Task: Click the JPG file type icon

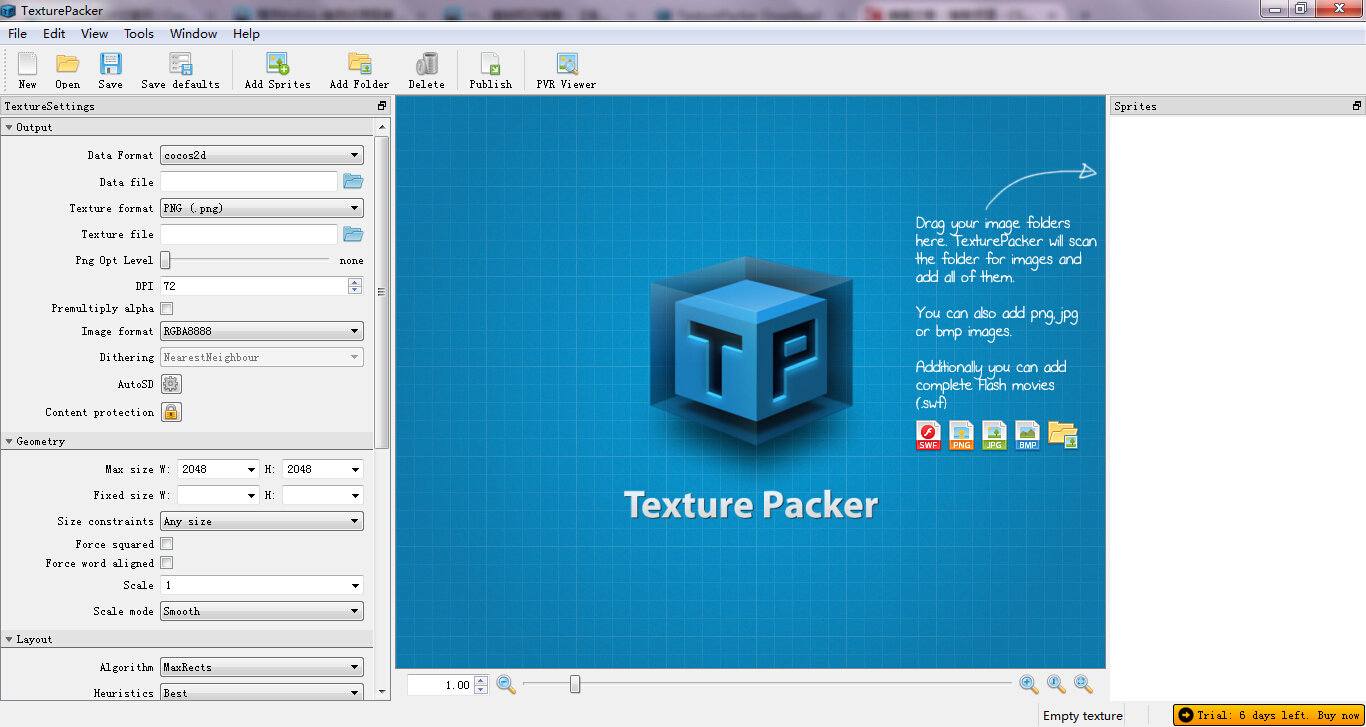Action: (994, 435)
